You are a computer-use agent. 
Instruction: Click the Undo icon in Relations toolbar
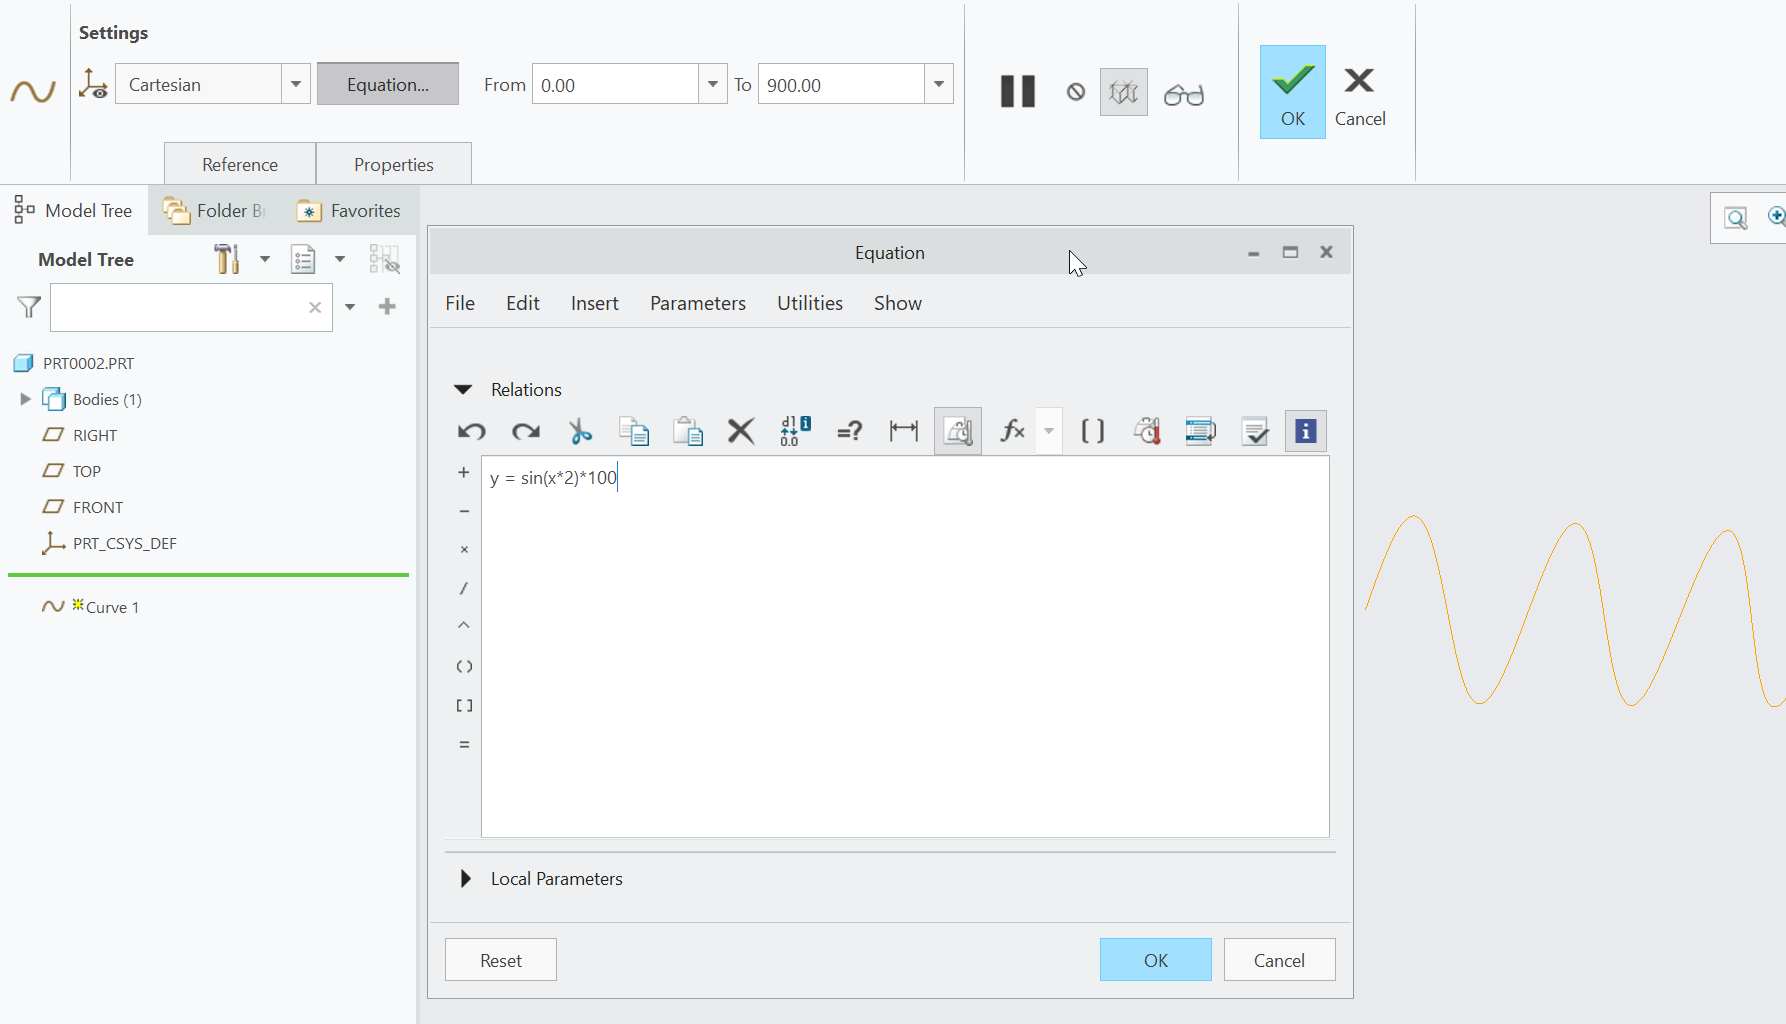pyautogui.click(x=472, y=431)
